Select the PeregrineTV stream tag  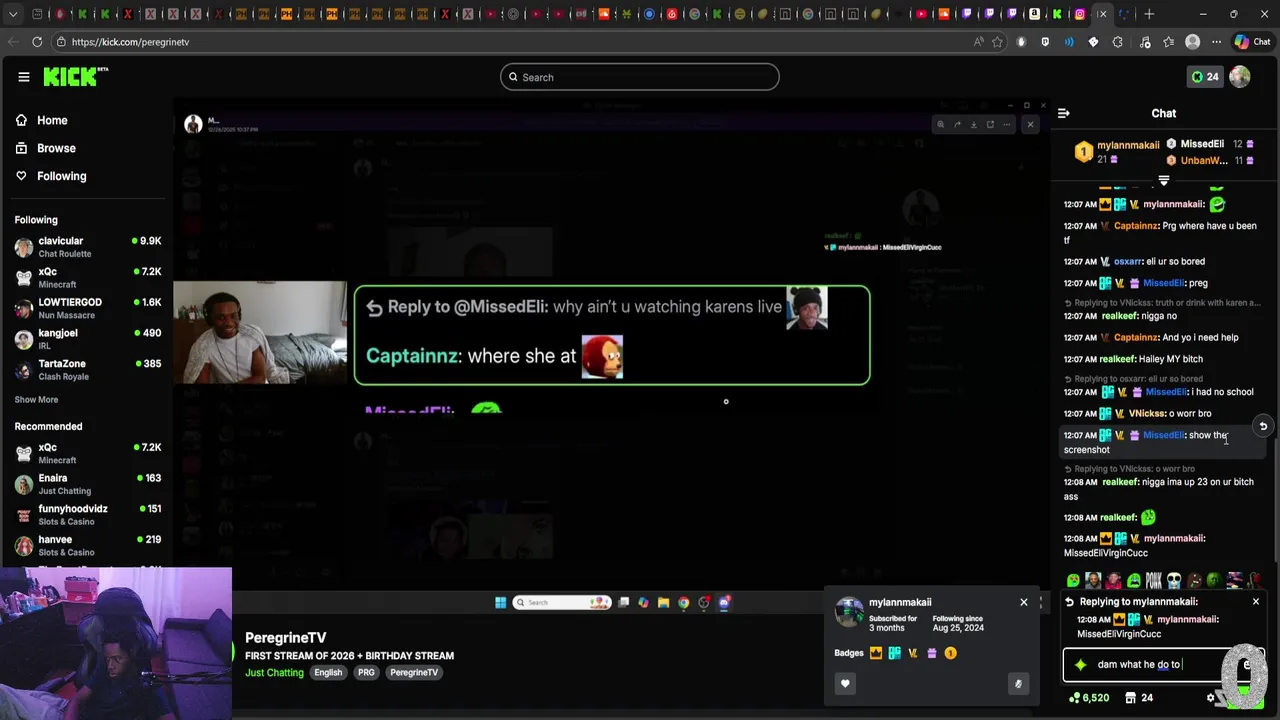click(x=414, y=673)
